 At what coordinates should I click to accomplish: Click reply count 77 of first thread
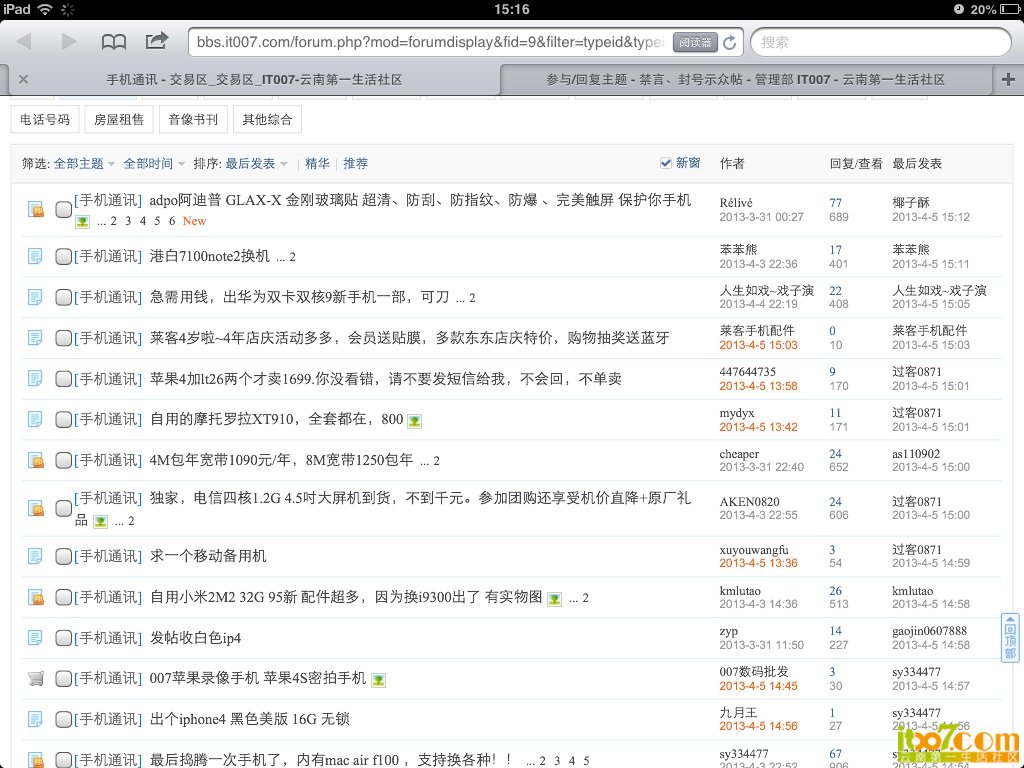[x=835, y=202]
